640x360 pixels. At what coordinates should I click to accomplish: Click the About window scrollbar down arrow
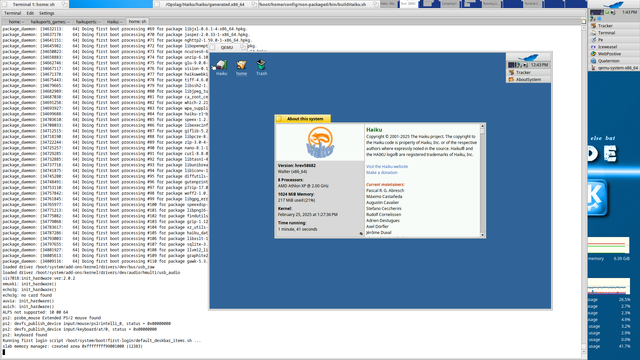[482, 235]
